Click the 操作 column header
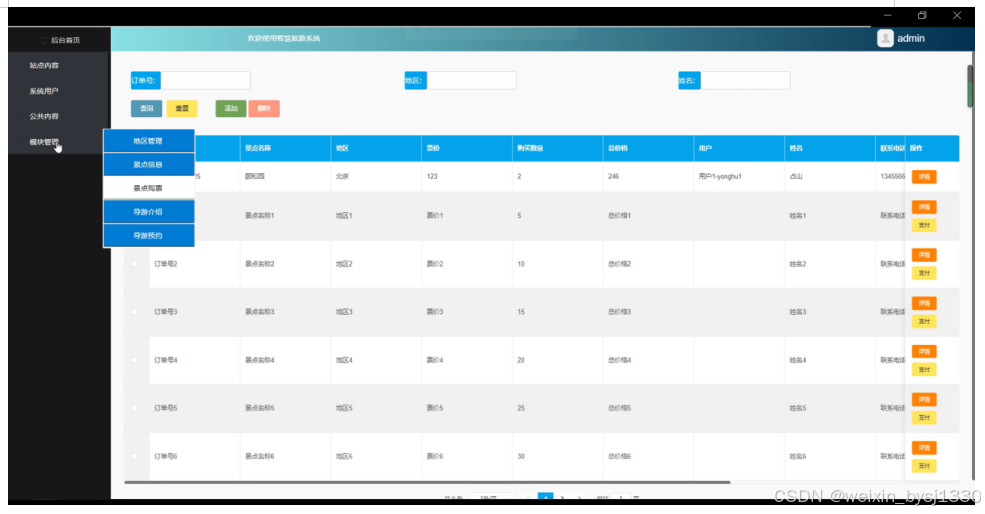The image size is (985, 514). (x=932, y=148)
